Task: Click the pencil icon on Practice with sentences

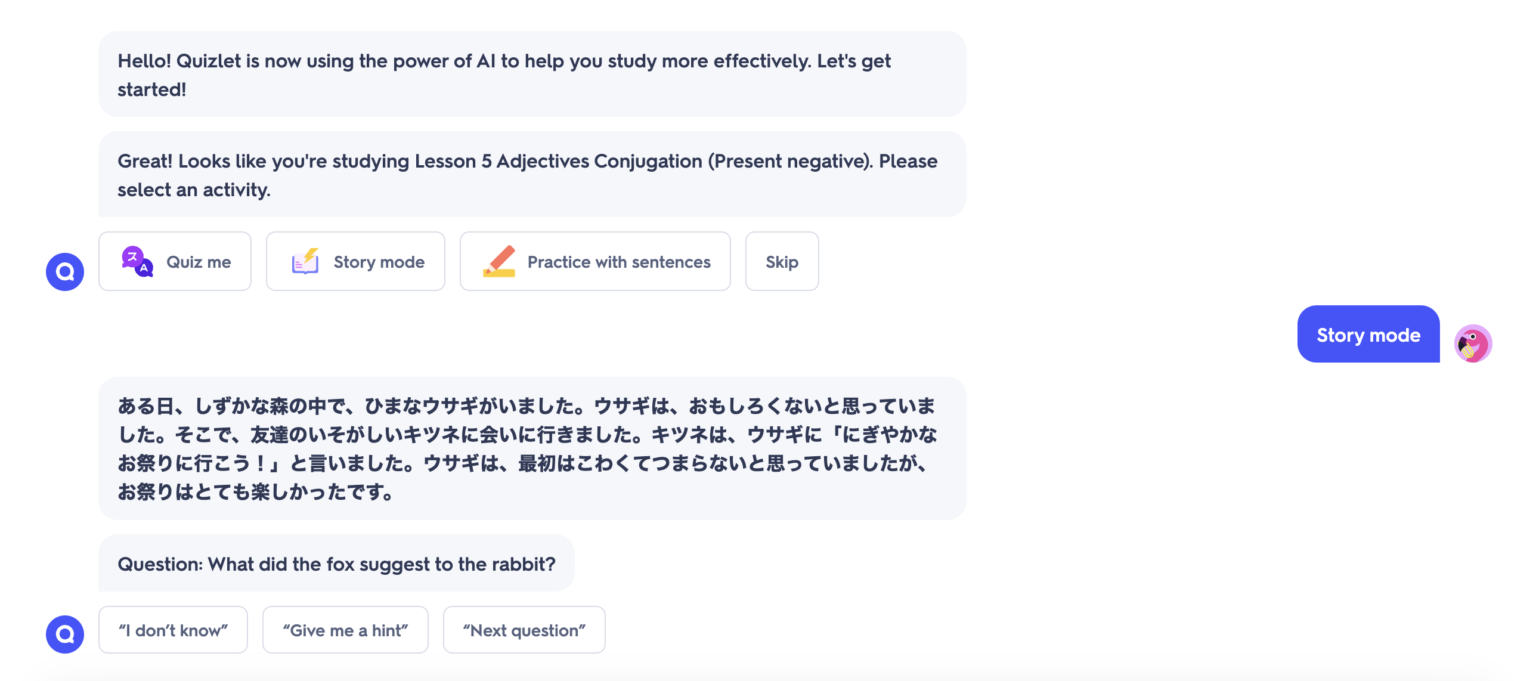Action: (x=497, y=260)
